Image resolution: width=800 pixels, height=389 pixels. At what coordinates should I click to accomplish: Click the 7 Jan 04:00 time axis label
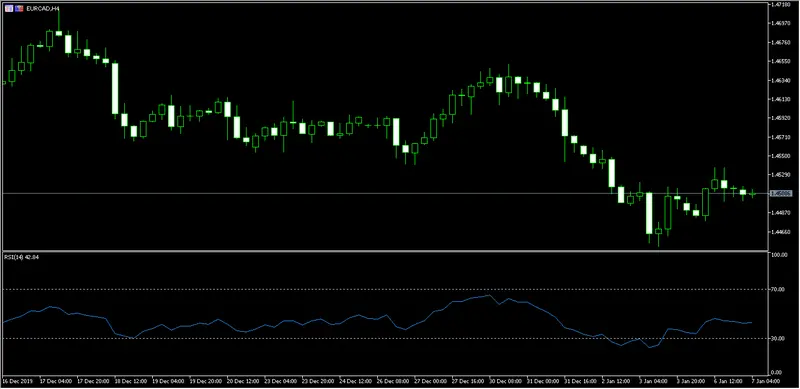point(766,380)
